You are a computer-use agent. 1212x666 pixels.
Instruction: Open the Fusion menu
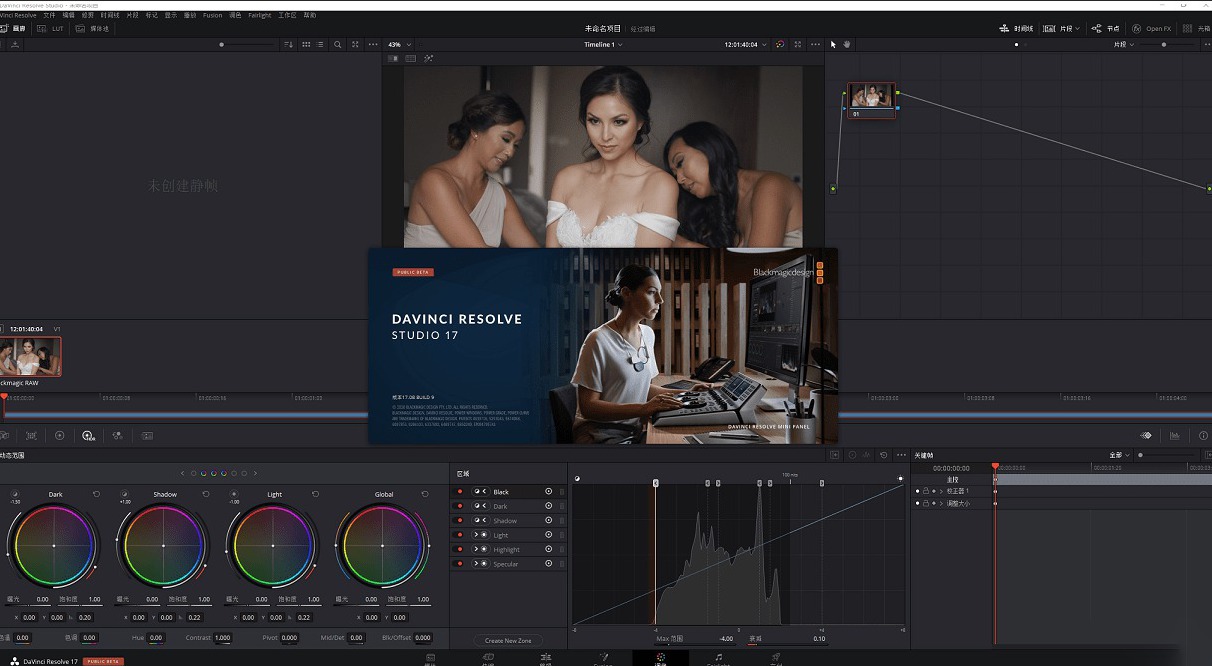(212, 15)
